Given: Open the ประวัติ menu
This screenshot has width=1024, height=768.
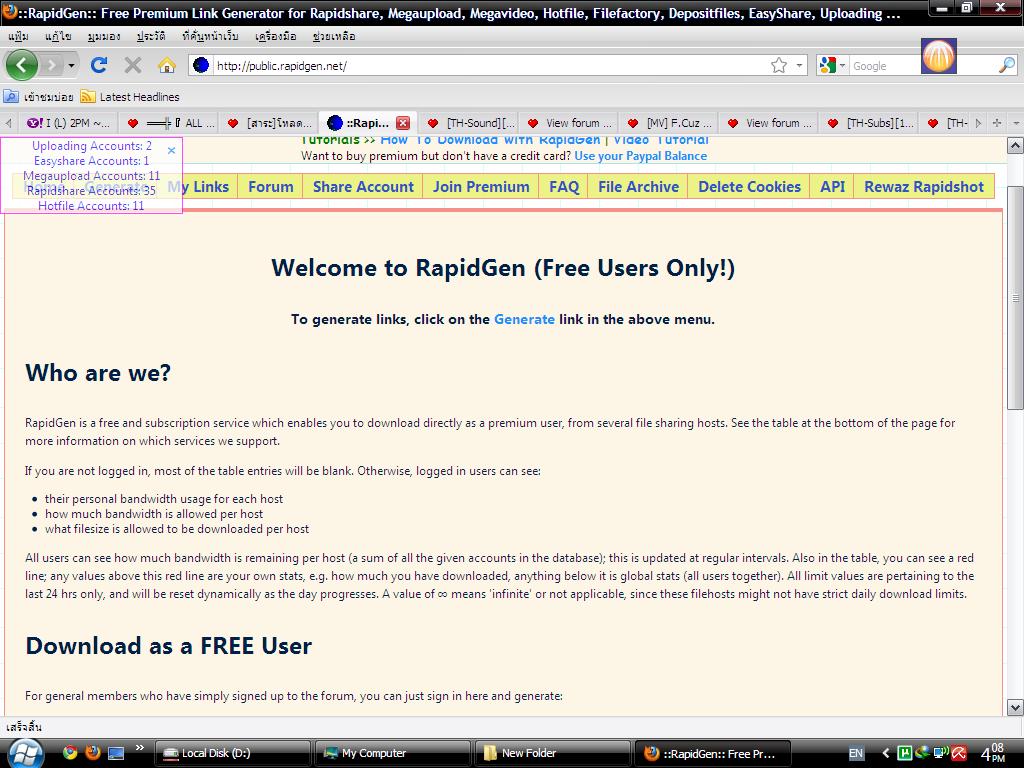Looking at the screenshot, I should (151, 36).
